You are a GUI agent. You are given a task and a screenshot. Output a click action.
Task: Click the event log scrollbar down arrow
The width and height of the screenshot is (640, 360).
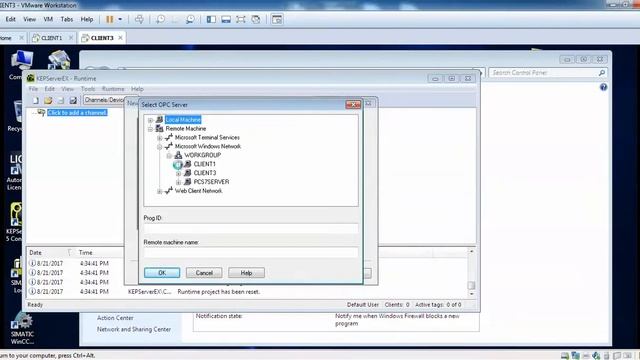tap(471, 294)
